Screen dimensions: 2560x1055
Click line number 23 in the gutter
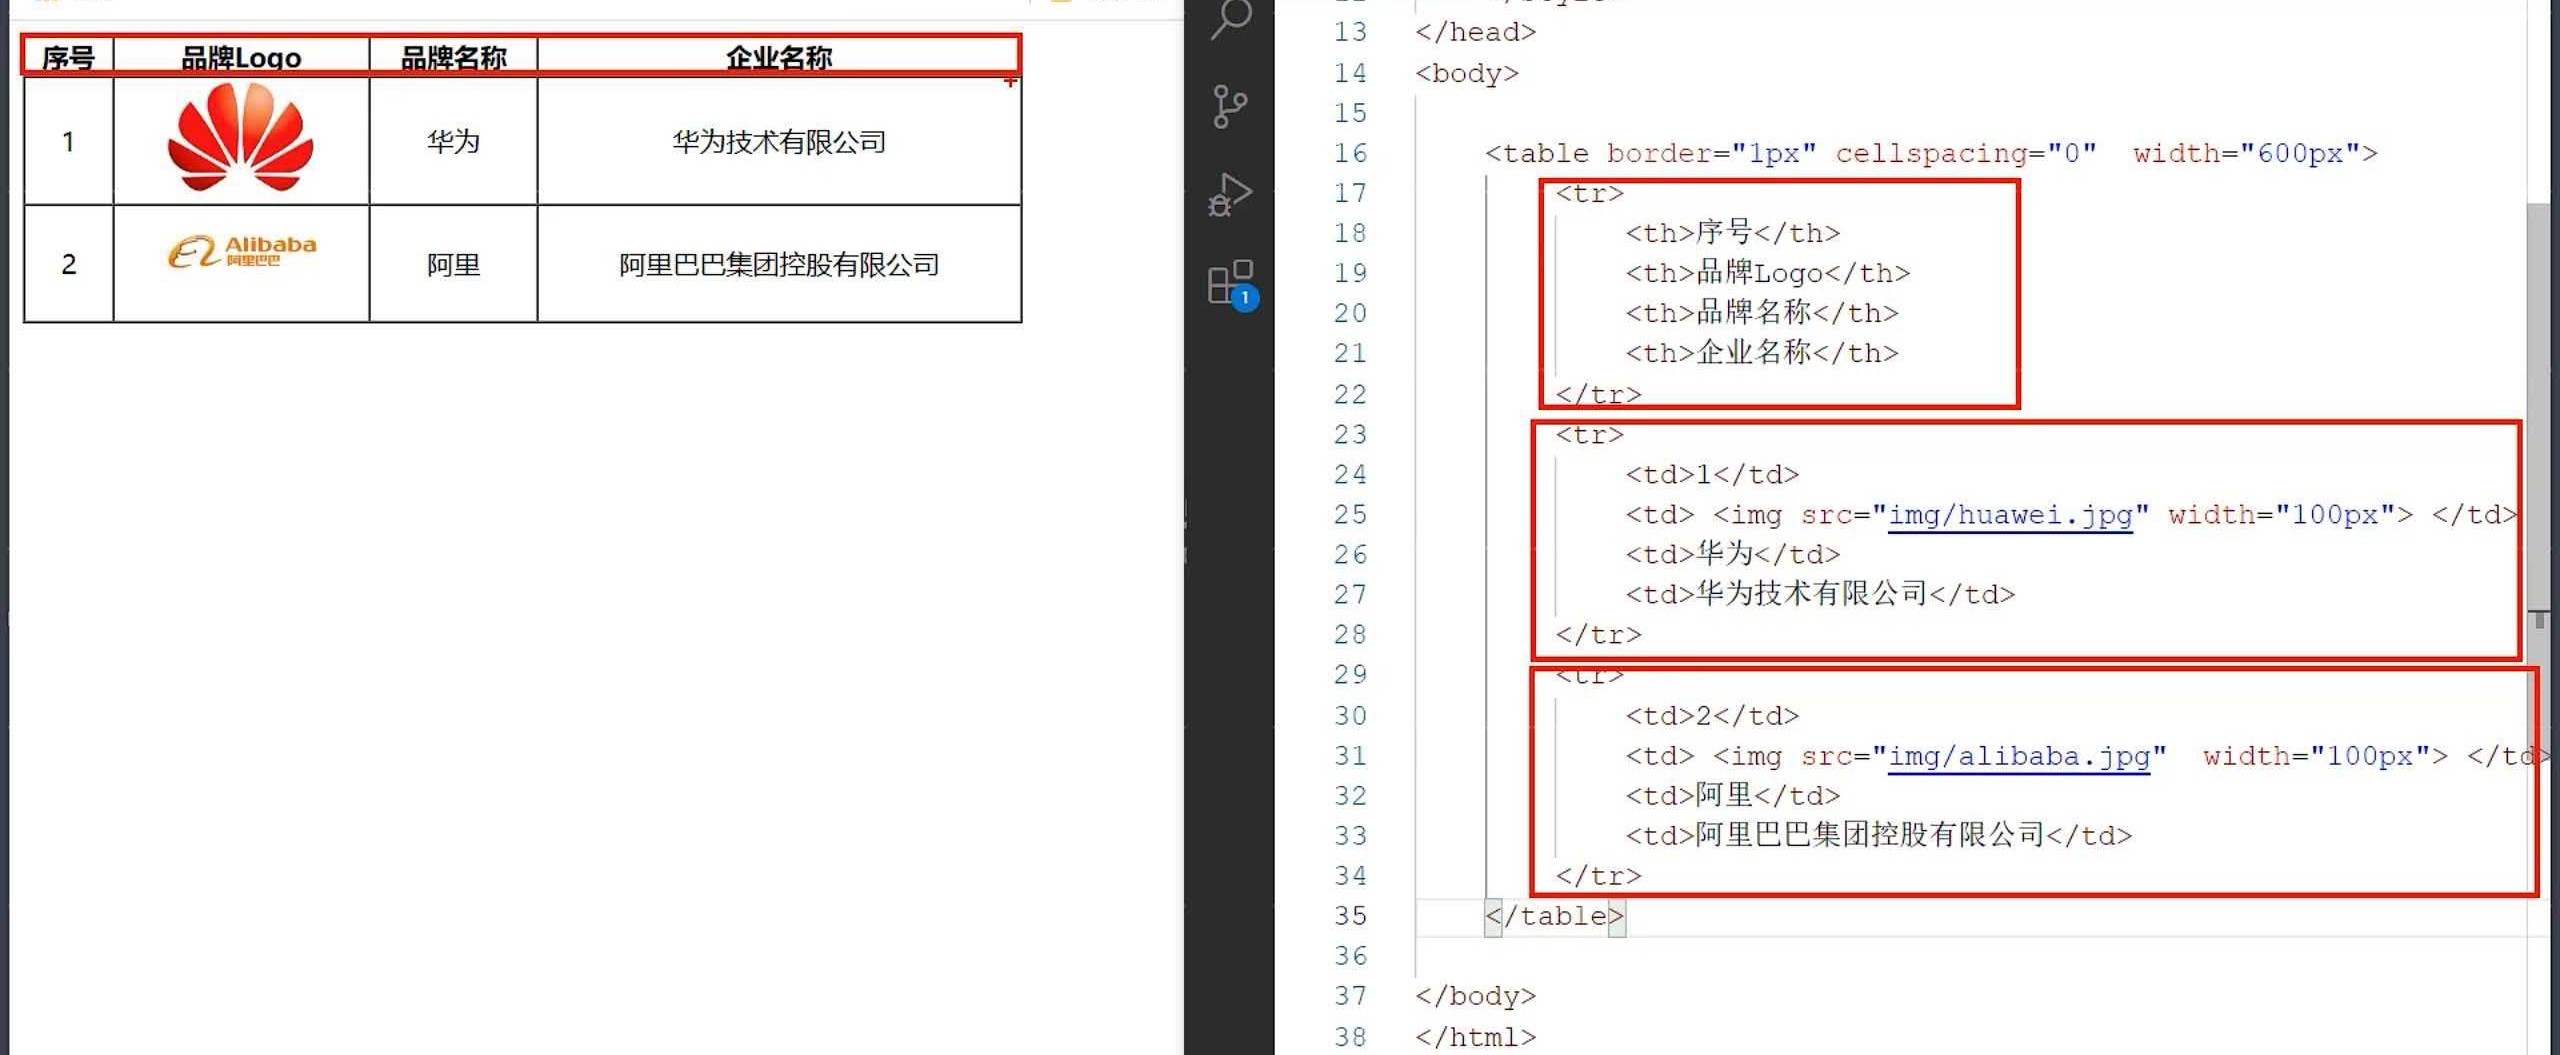point(1350,434)
